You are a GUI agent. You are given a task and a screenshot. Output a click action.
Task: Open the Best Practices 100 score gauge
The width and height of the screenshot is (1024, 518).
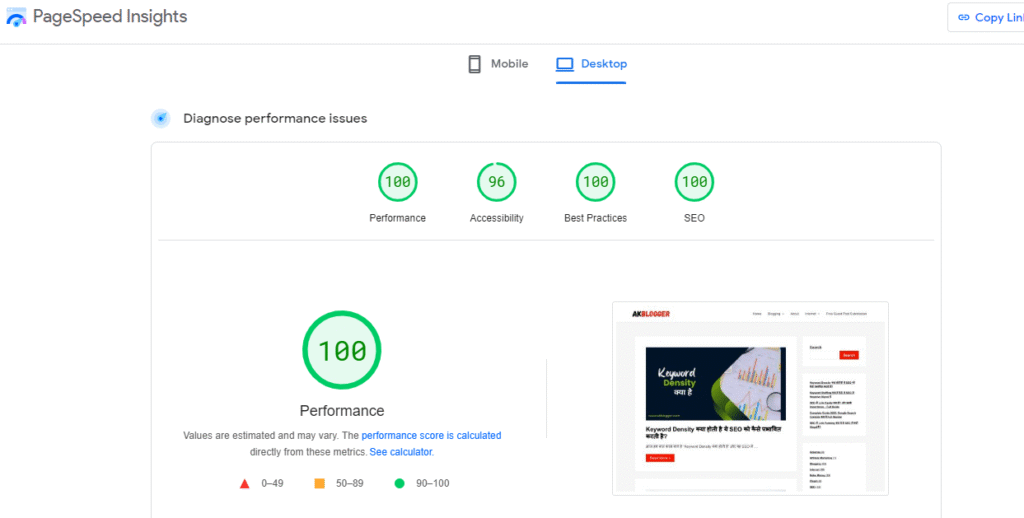pos(596,182)
